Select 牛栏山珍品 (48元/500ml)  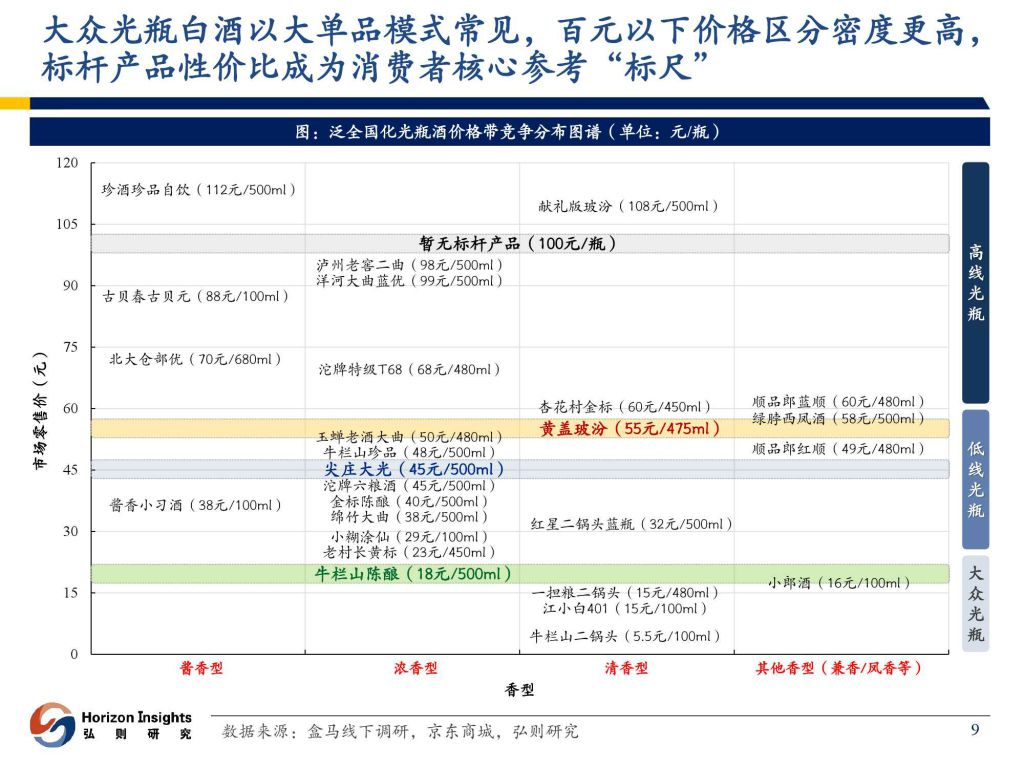(409, 452)
